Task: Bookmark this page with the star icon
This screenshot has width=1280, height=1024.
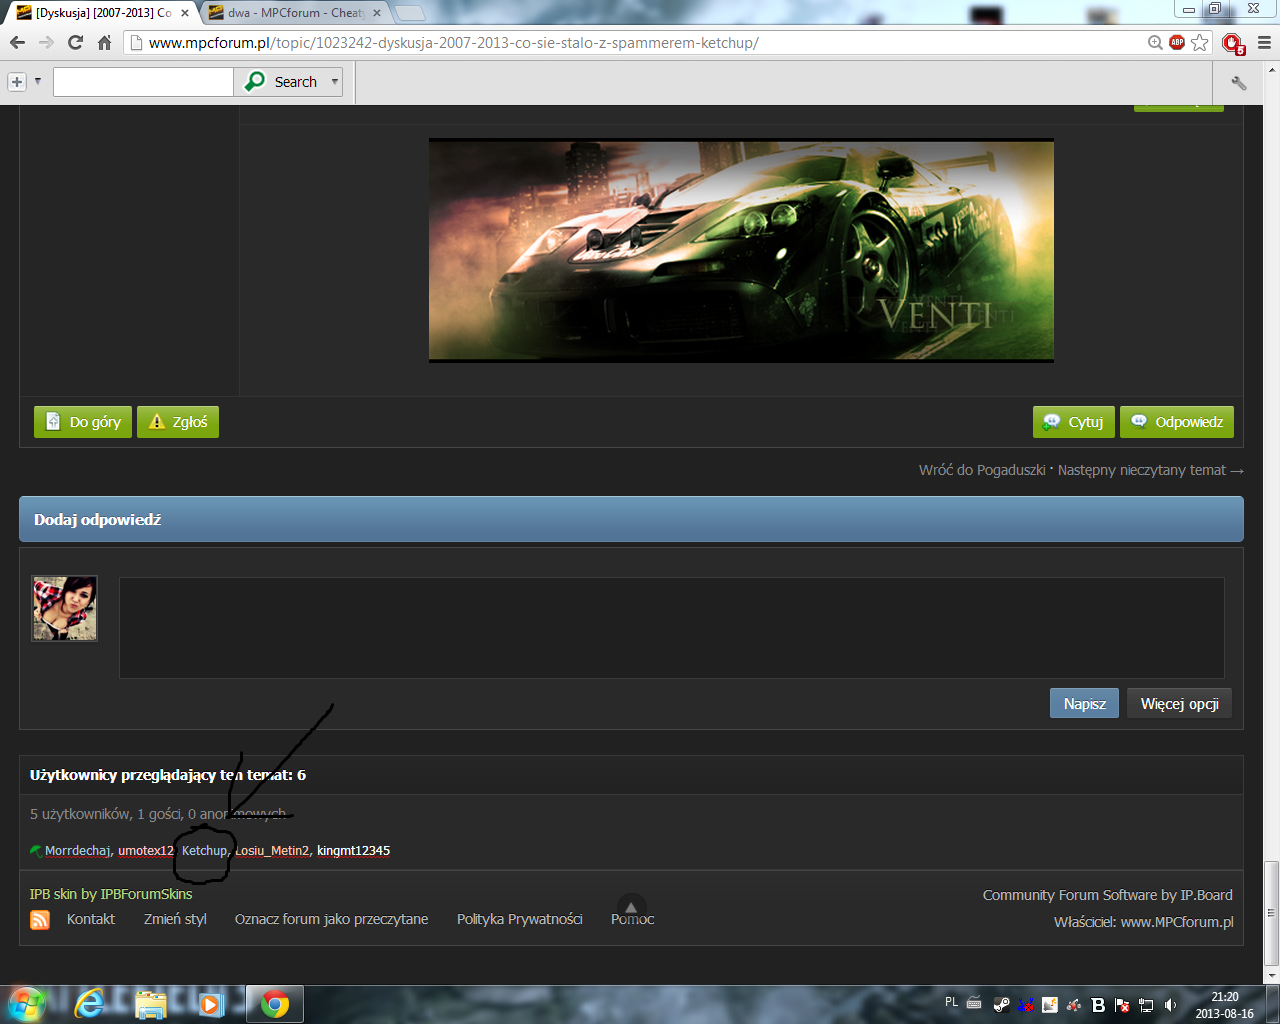Action: point(1200,43)
